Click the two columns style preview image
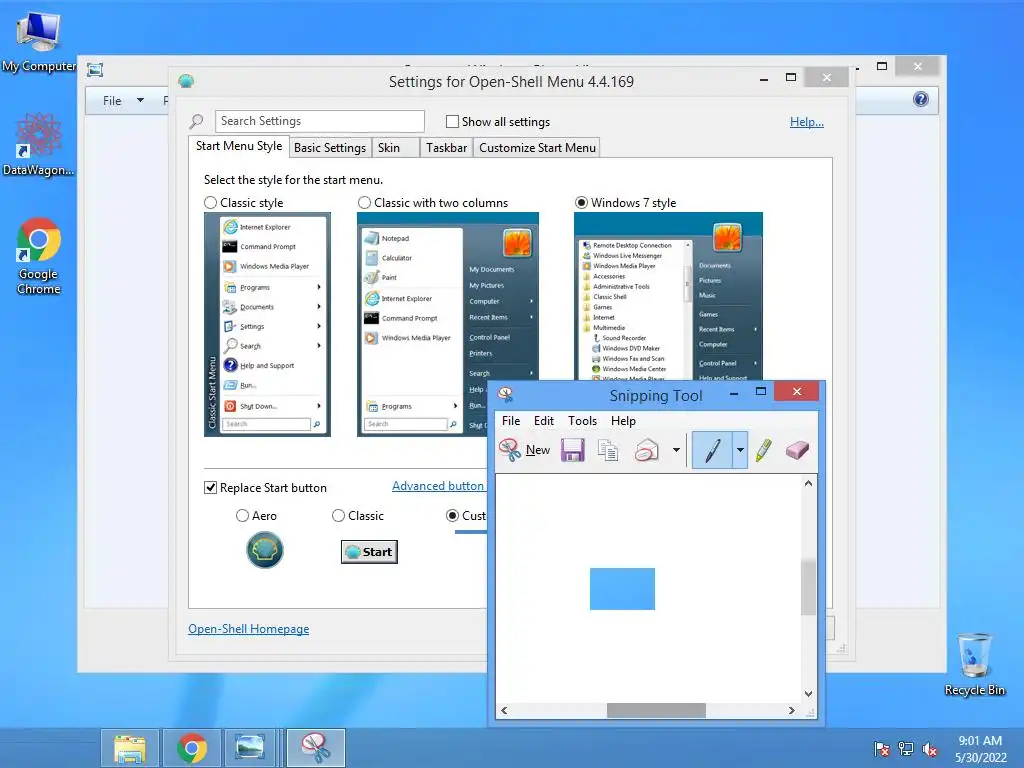Screen dimensions: 1024x768 447,324
